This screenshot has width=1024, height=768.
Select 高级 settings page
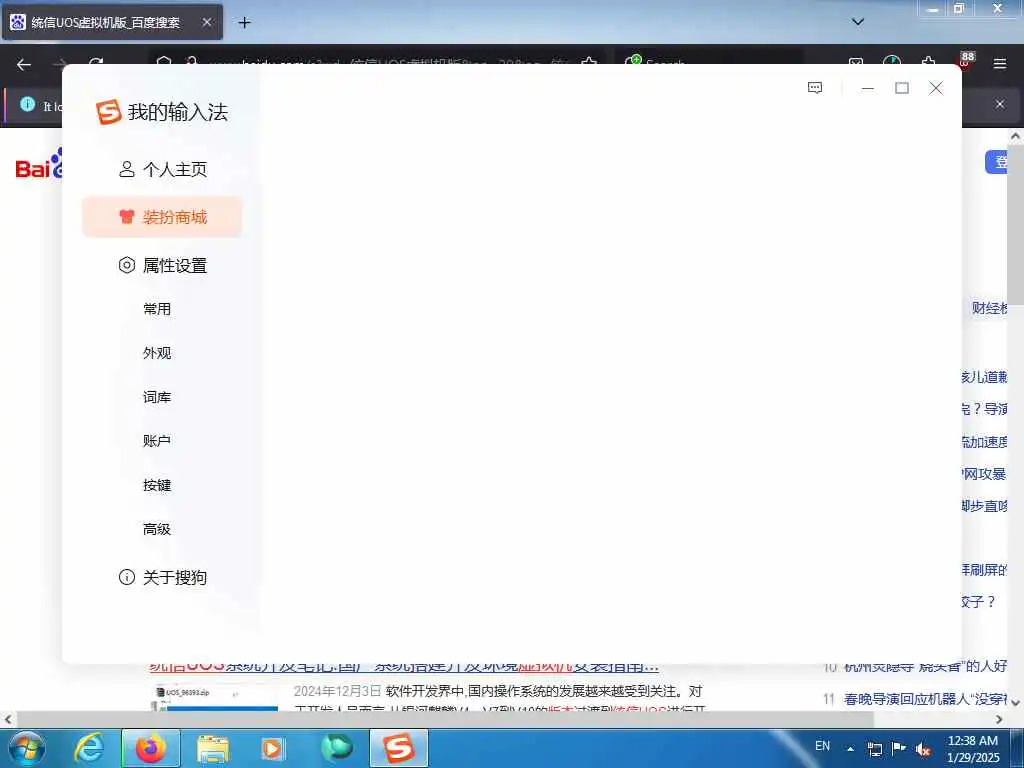157,529
